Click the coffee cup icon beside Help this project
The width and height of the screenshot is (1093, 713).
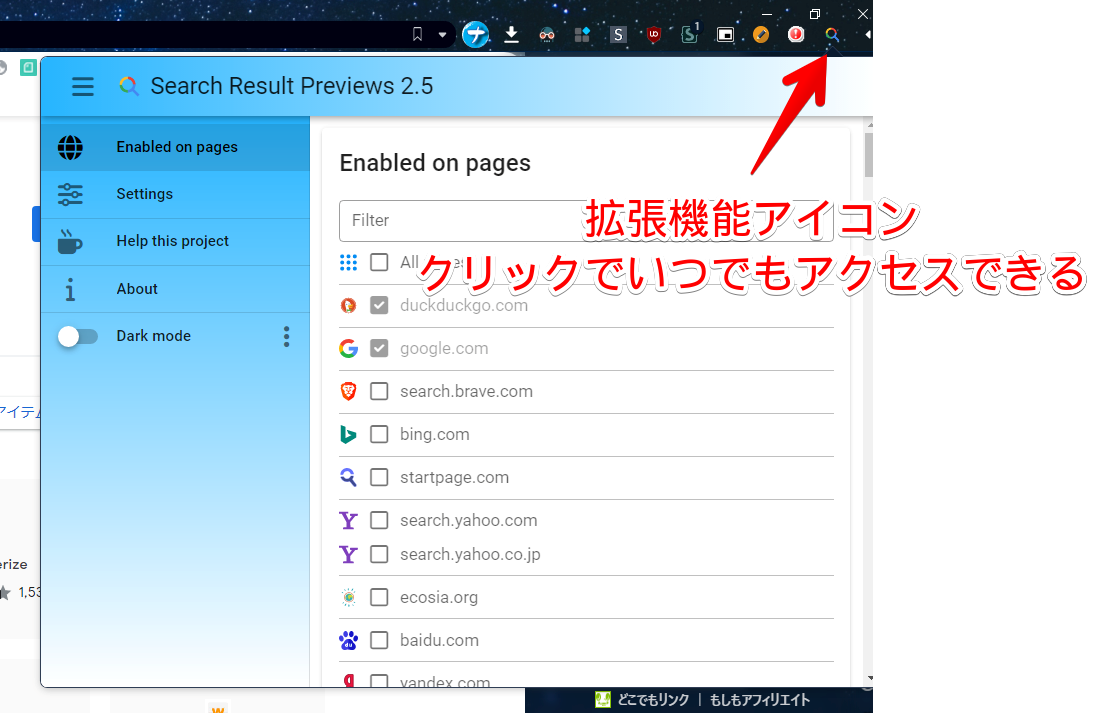(70, 241)
